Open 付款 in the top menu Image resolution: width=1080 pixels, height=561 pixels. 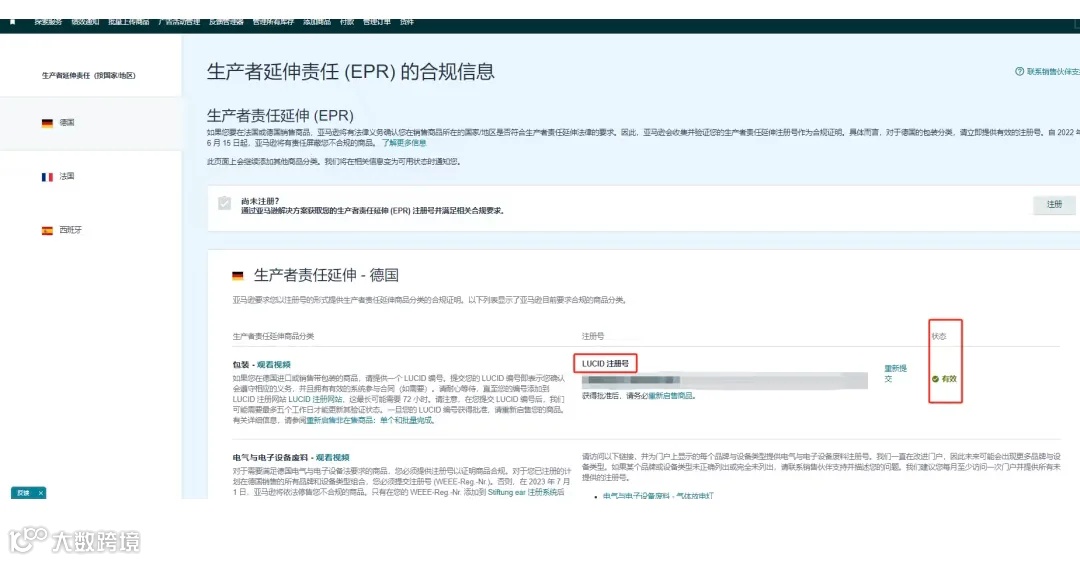[x=347, y=22]
